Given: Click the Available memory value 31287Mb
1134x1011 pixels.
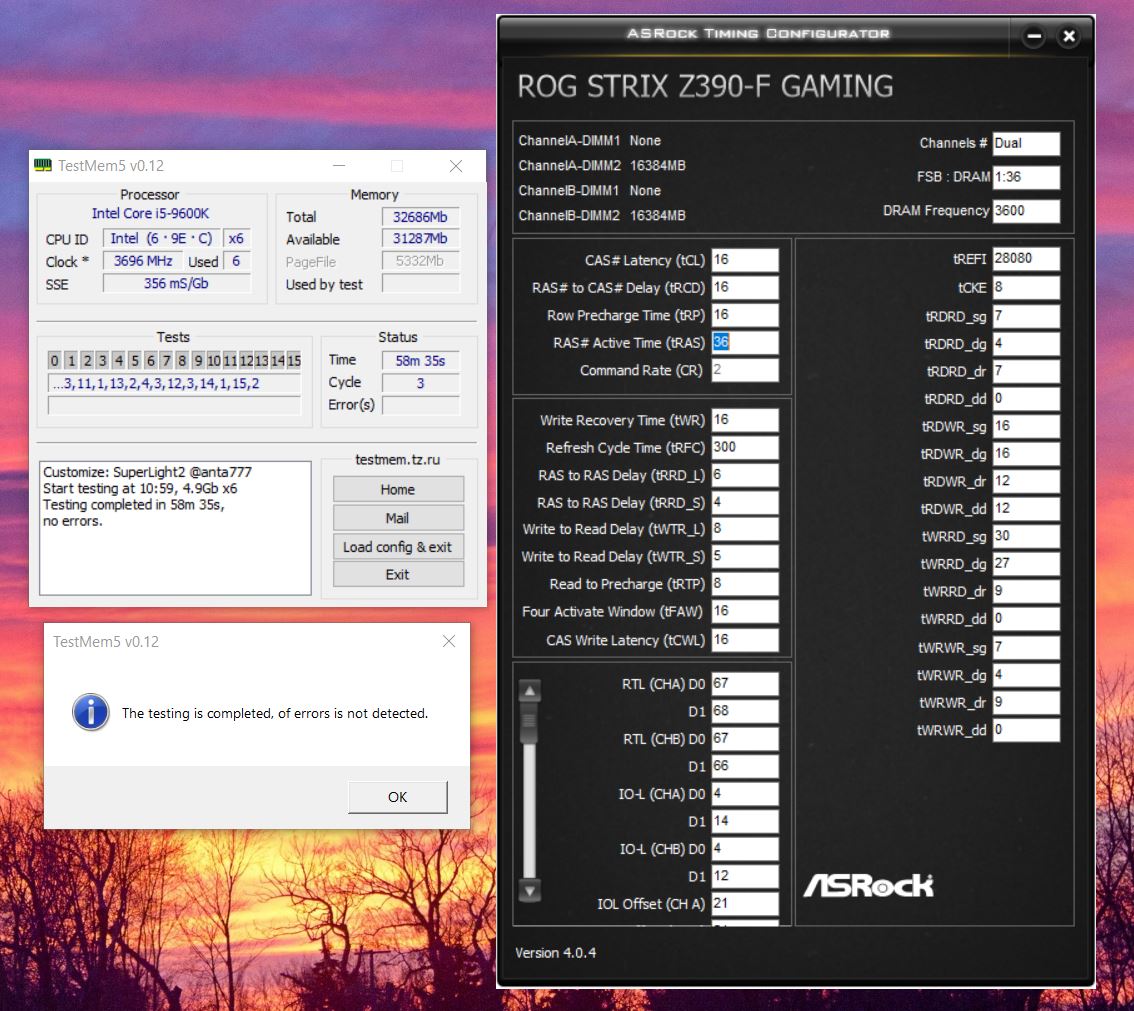Looking at the screenshot, I should point(420,239).
